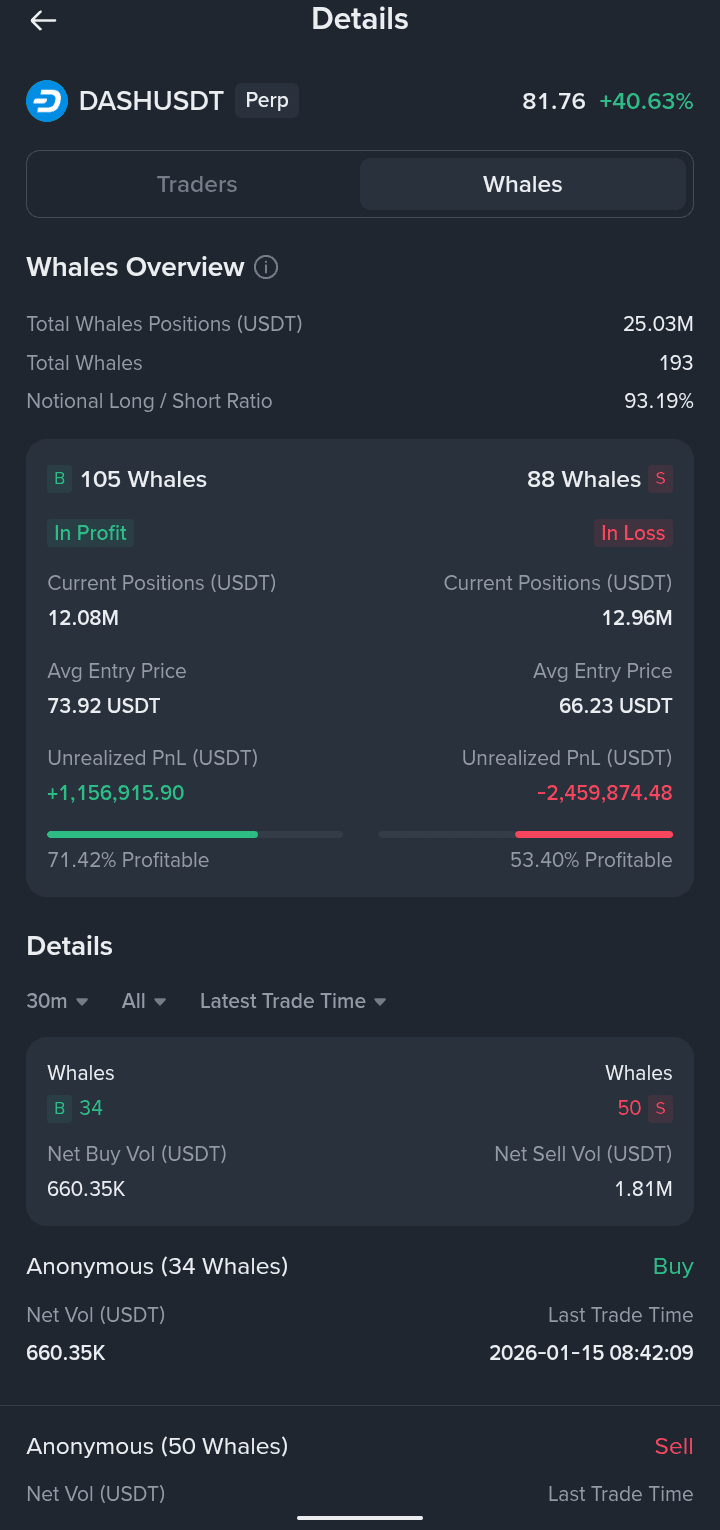The width and height of the screenshot is (720, 1530).
Task: Switch to the Whales tab
Action: (523, 184)
